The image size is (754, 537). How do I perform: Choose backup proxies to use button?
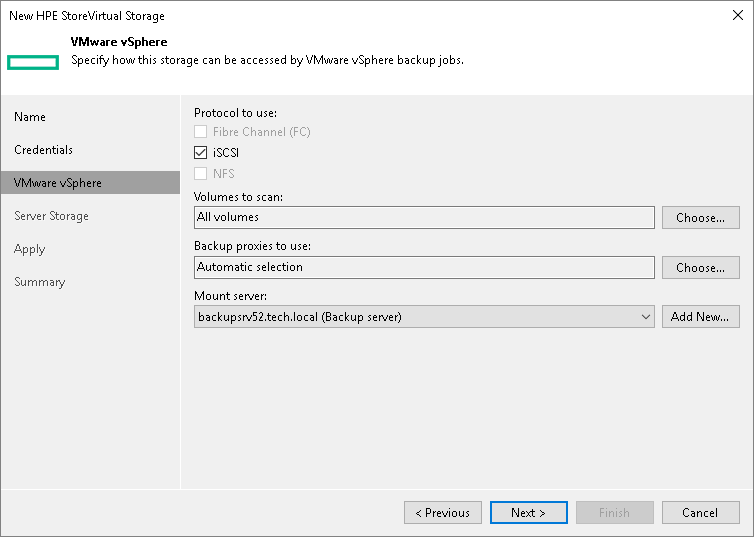coord(701,268)
